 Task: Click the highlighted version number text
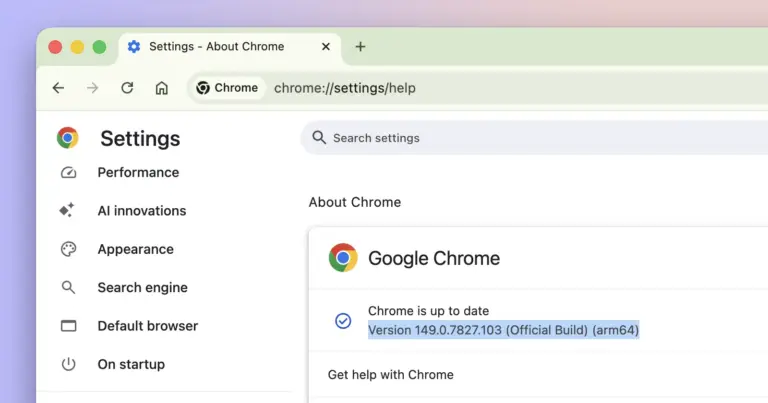pyautogui.click(x=504, y=330)
